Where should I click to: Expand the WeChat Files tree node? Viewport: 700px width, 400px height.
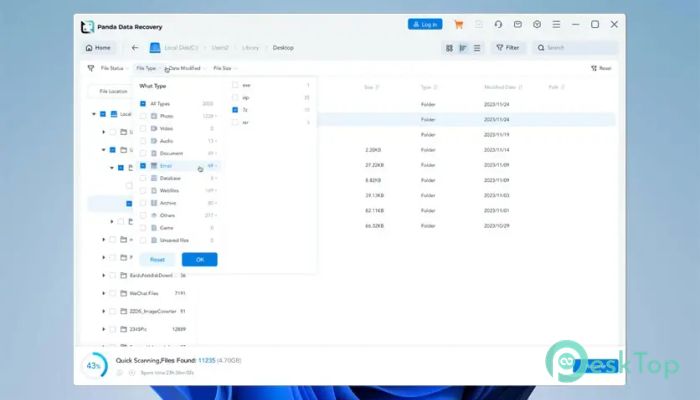104,293
